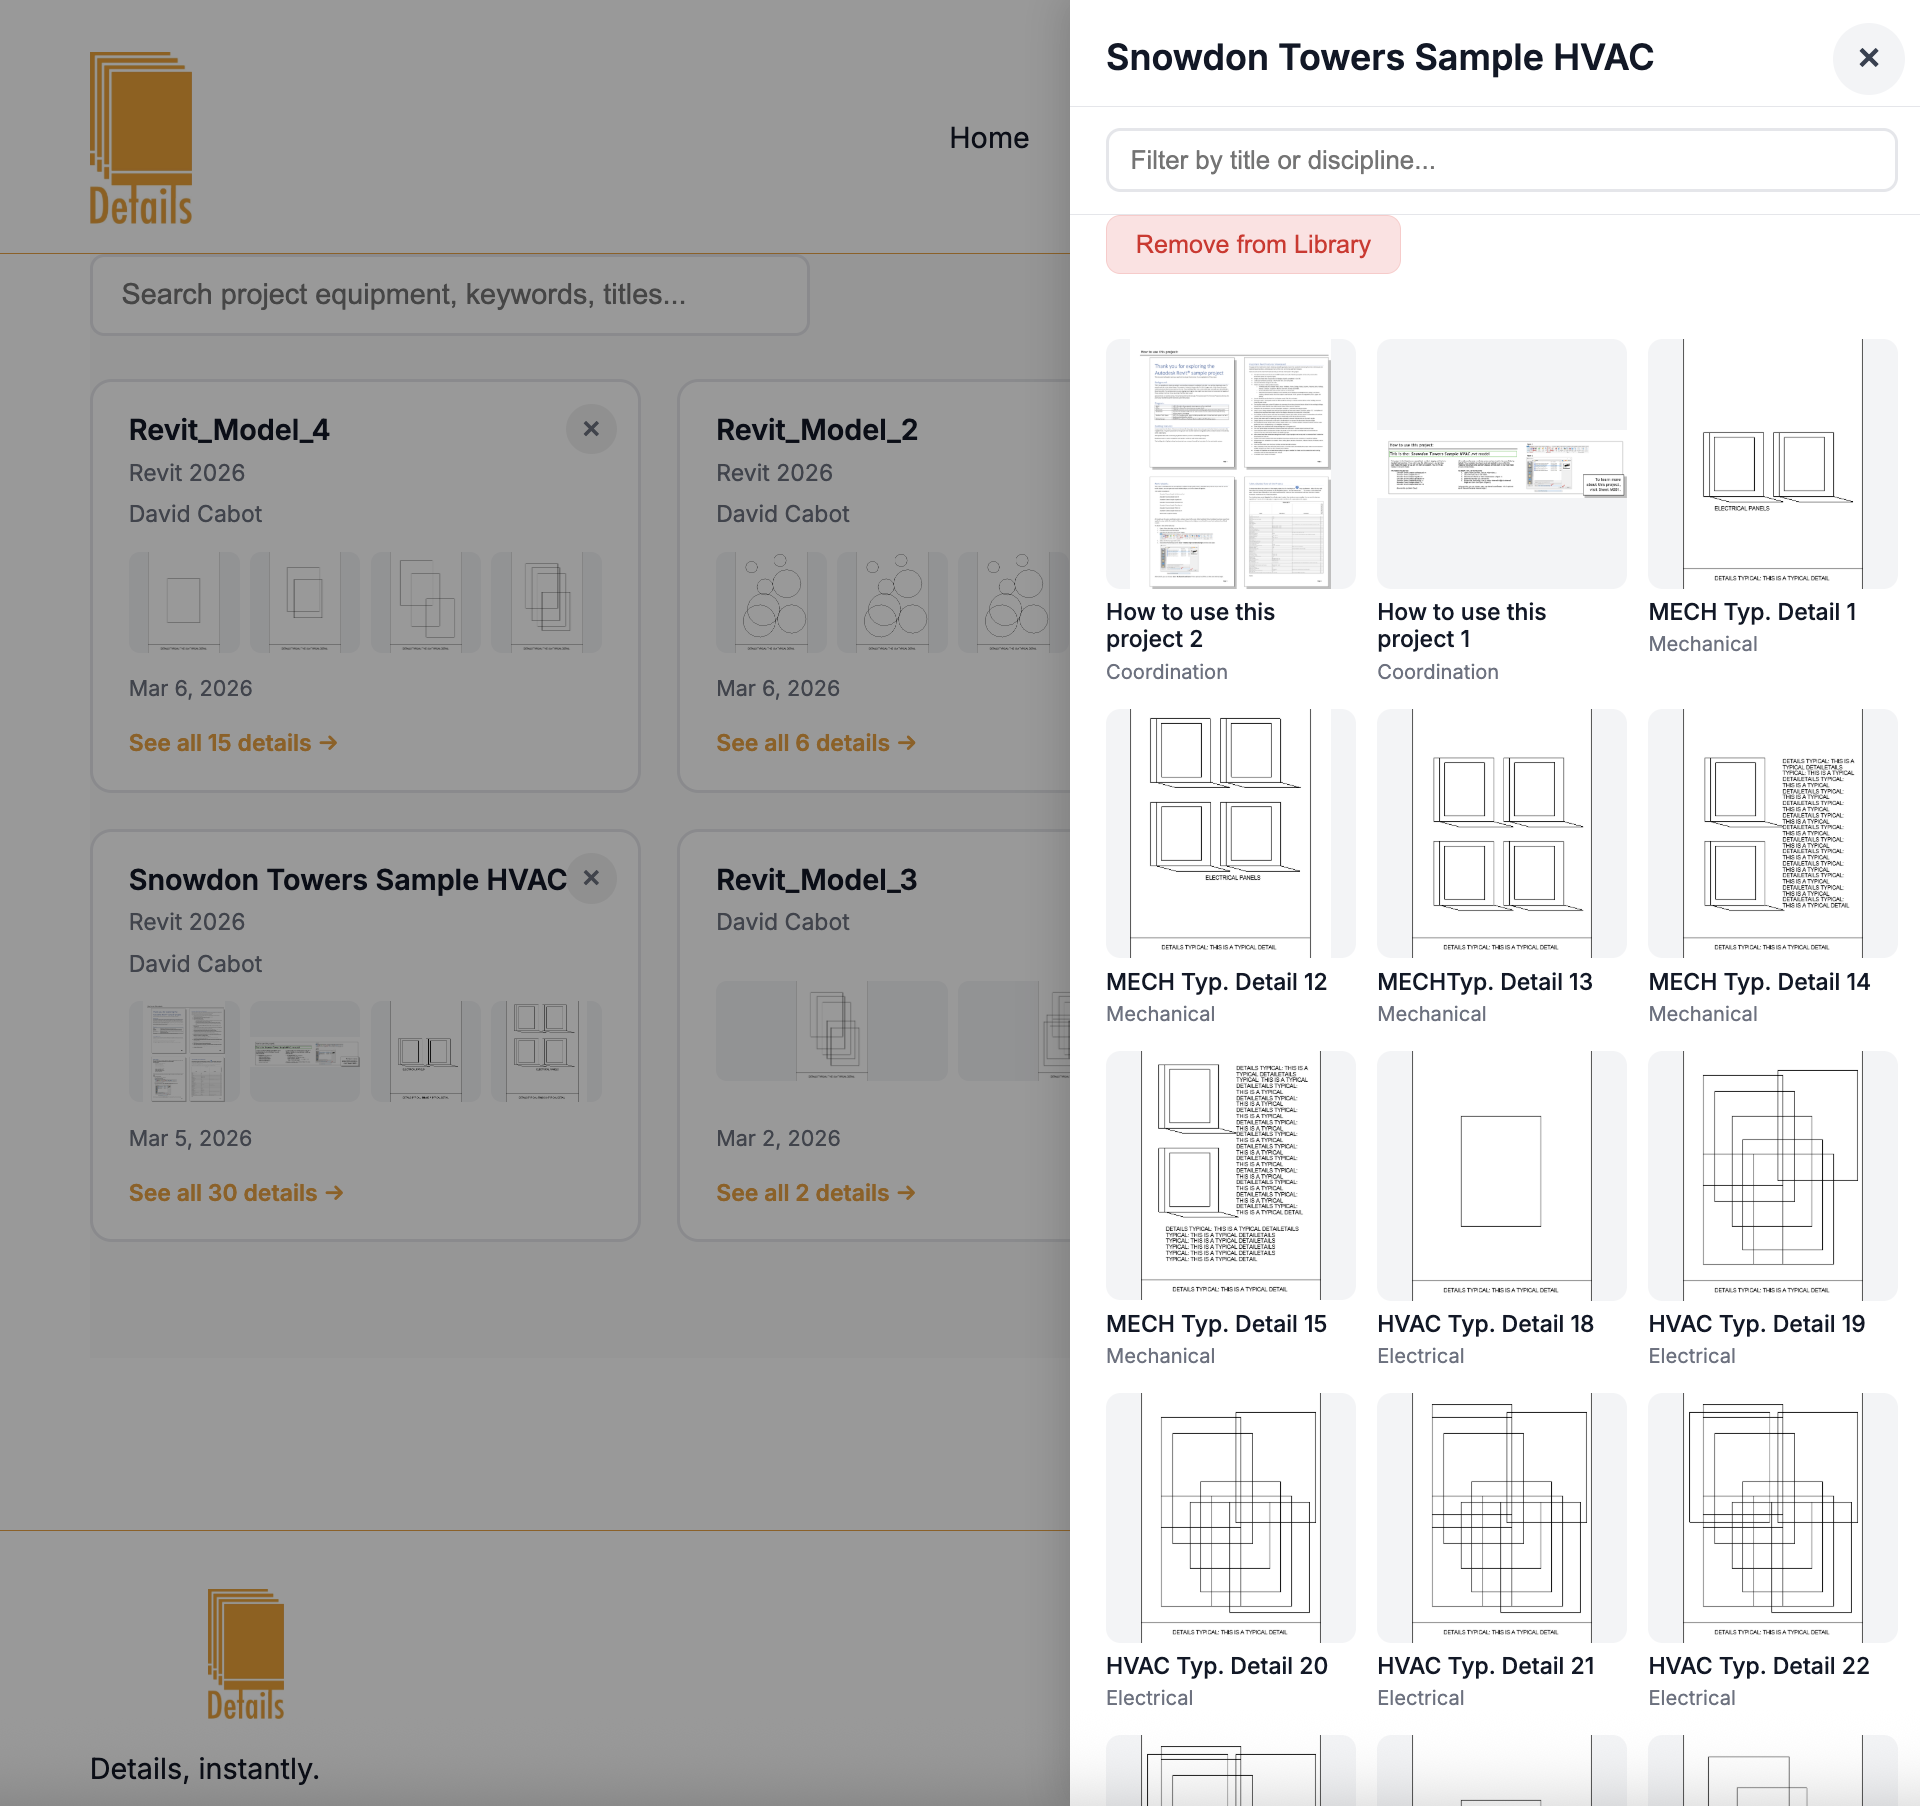1920x1806 pixels.
Task: Click See all 2 details link
Action: 815,1193
